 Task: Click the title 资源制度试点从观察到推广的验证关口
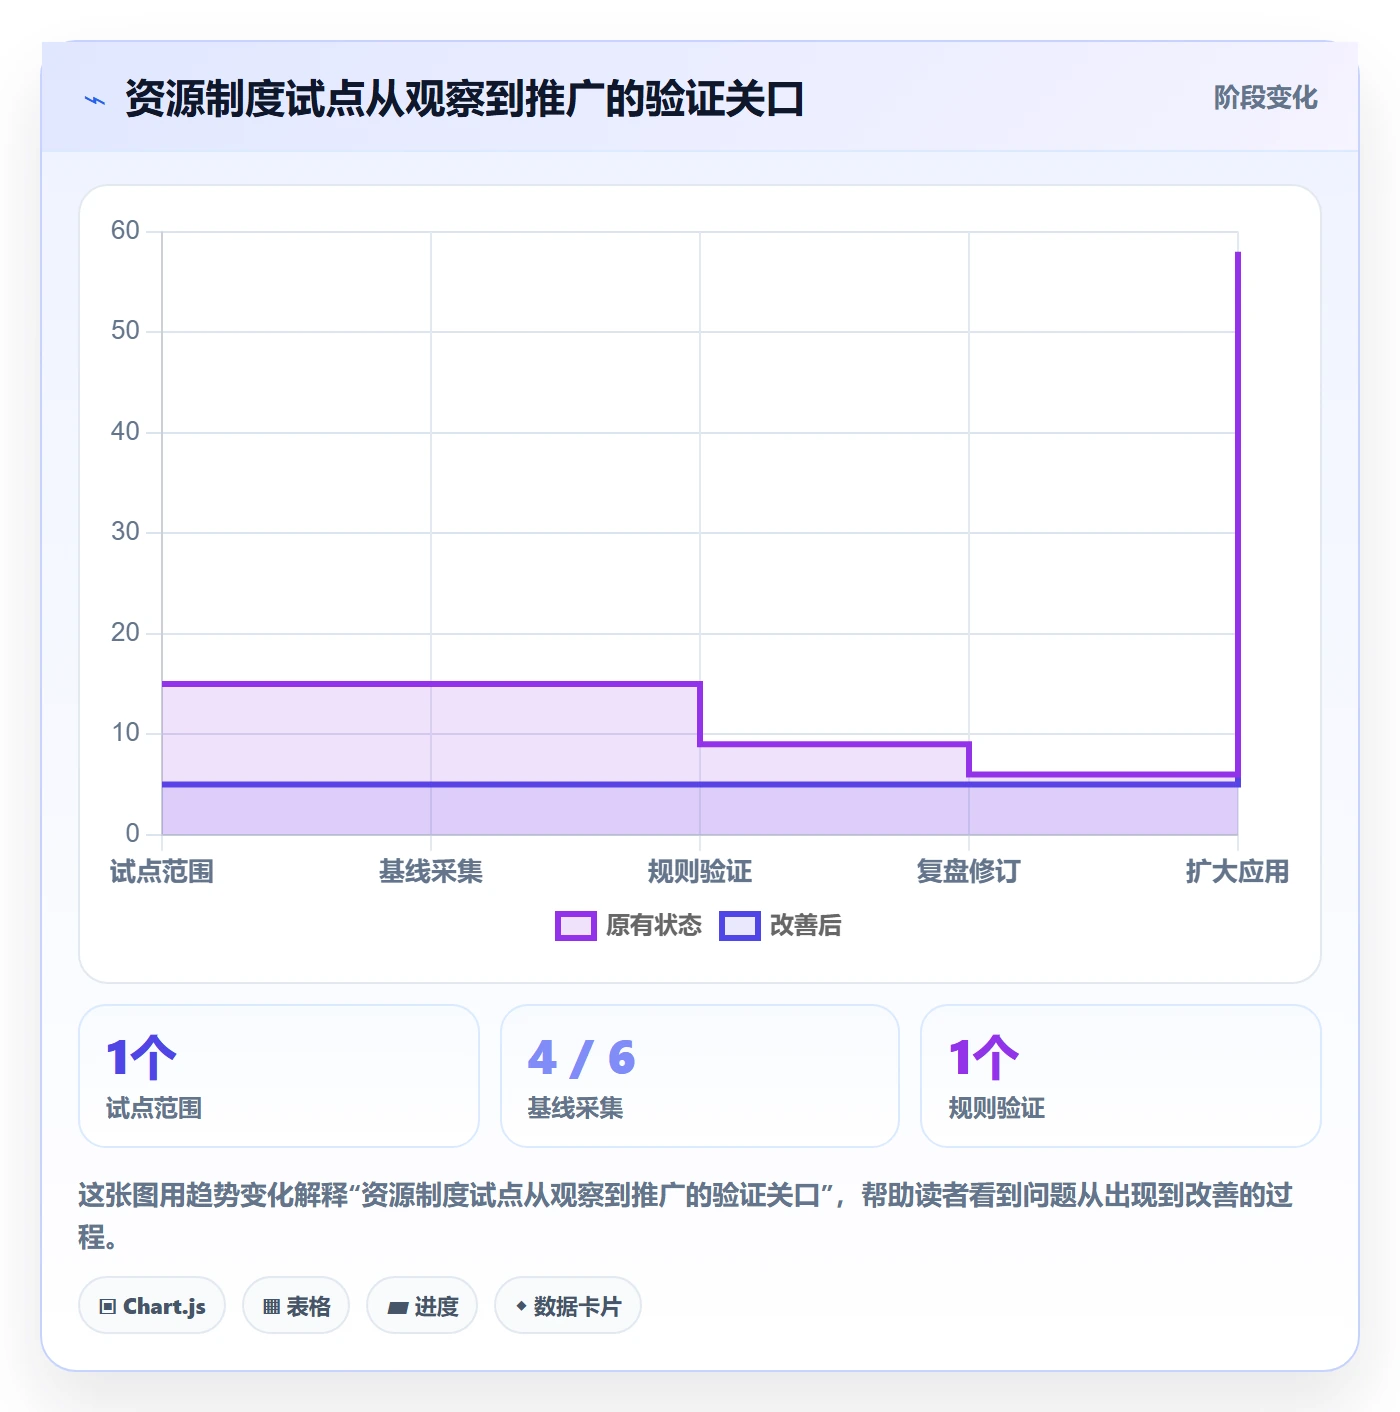(x=465, y=99)
